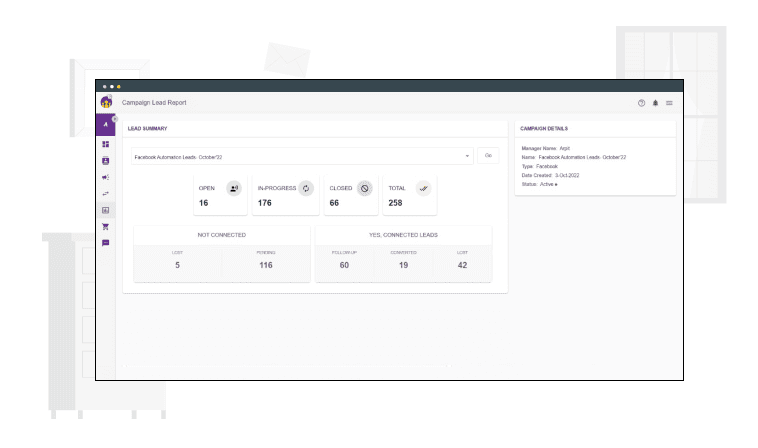The width and height of the screenshot is (758, 448).
Task: Collapse the sidebar using the small arrow toggle
Action: click(x=115, y=120)
